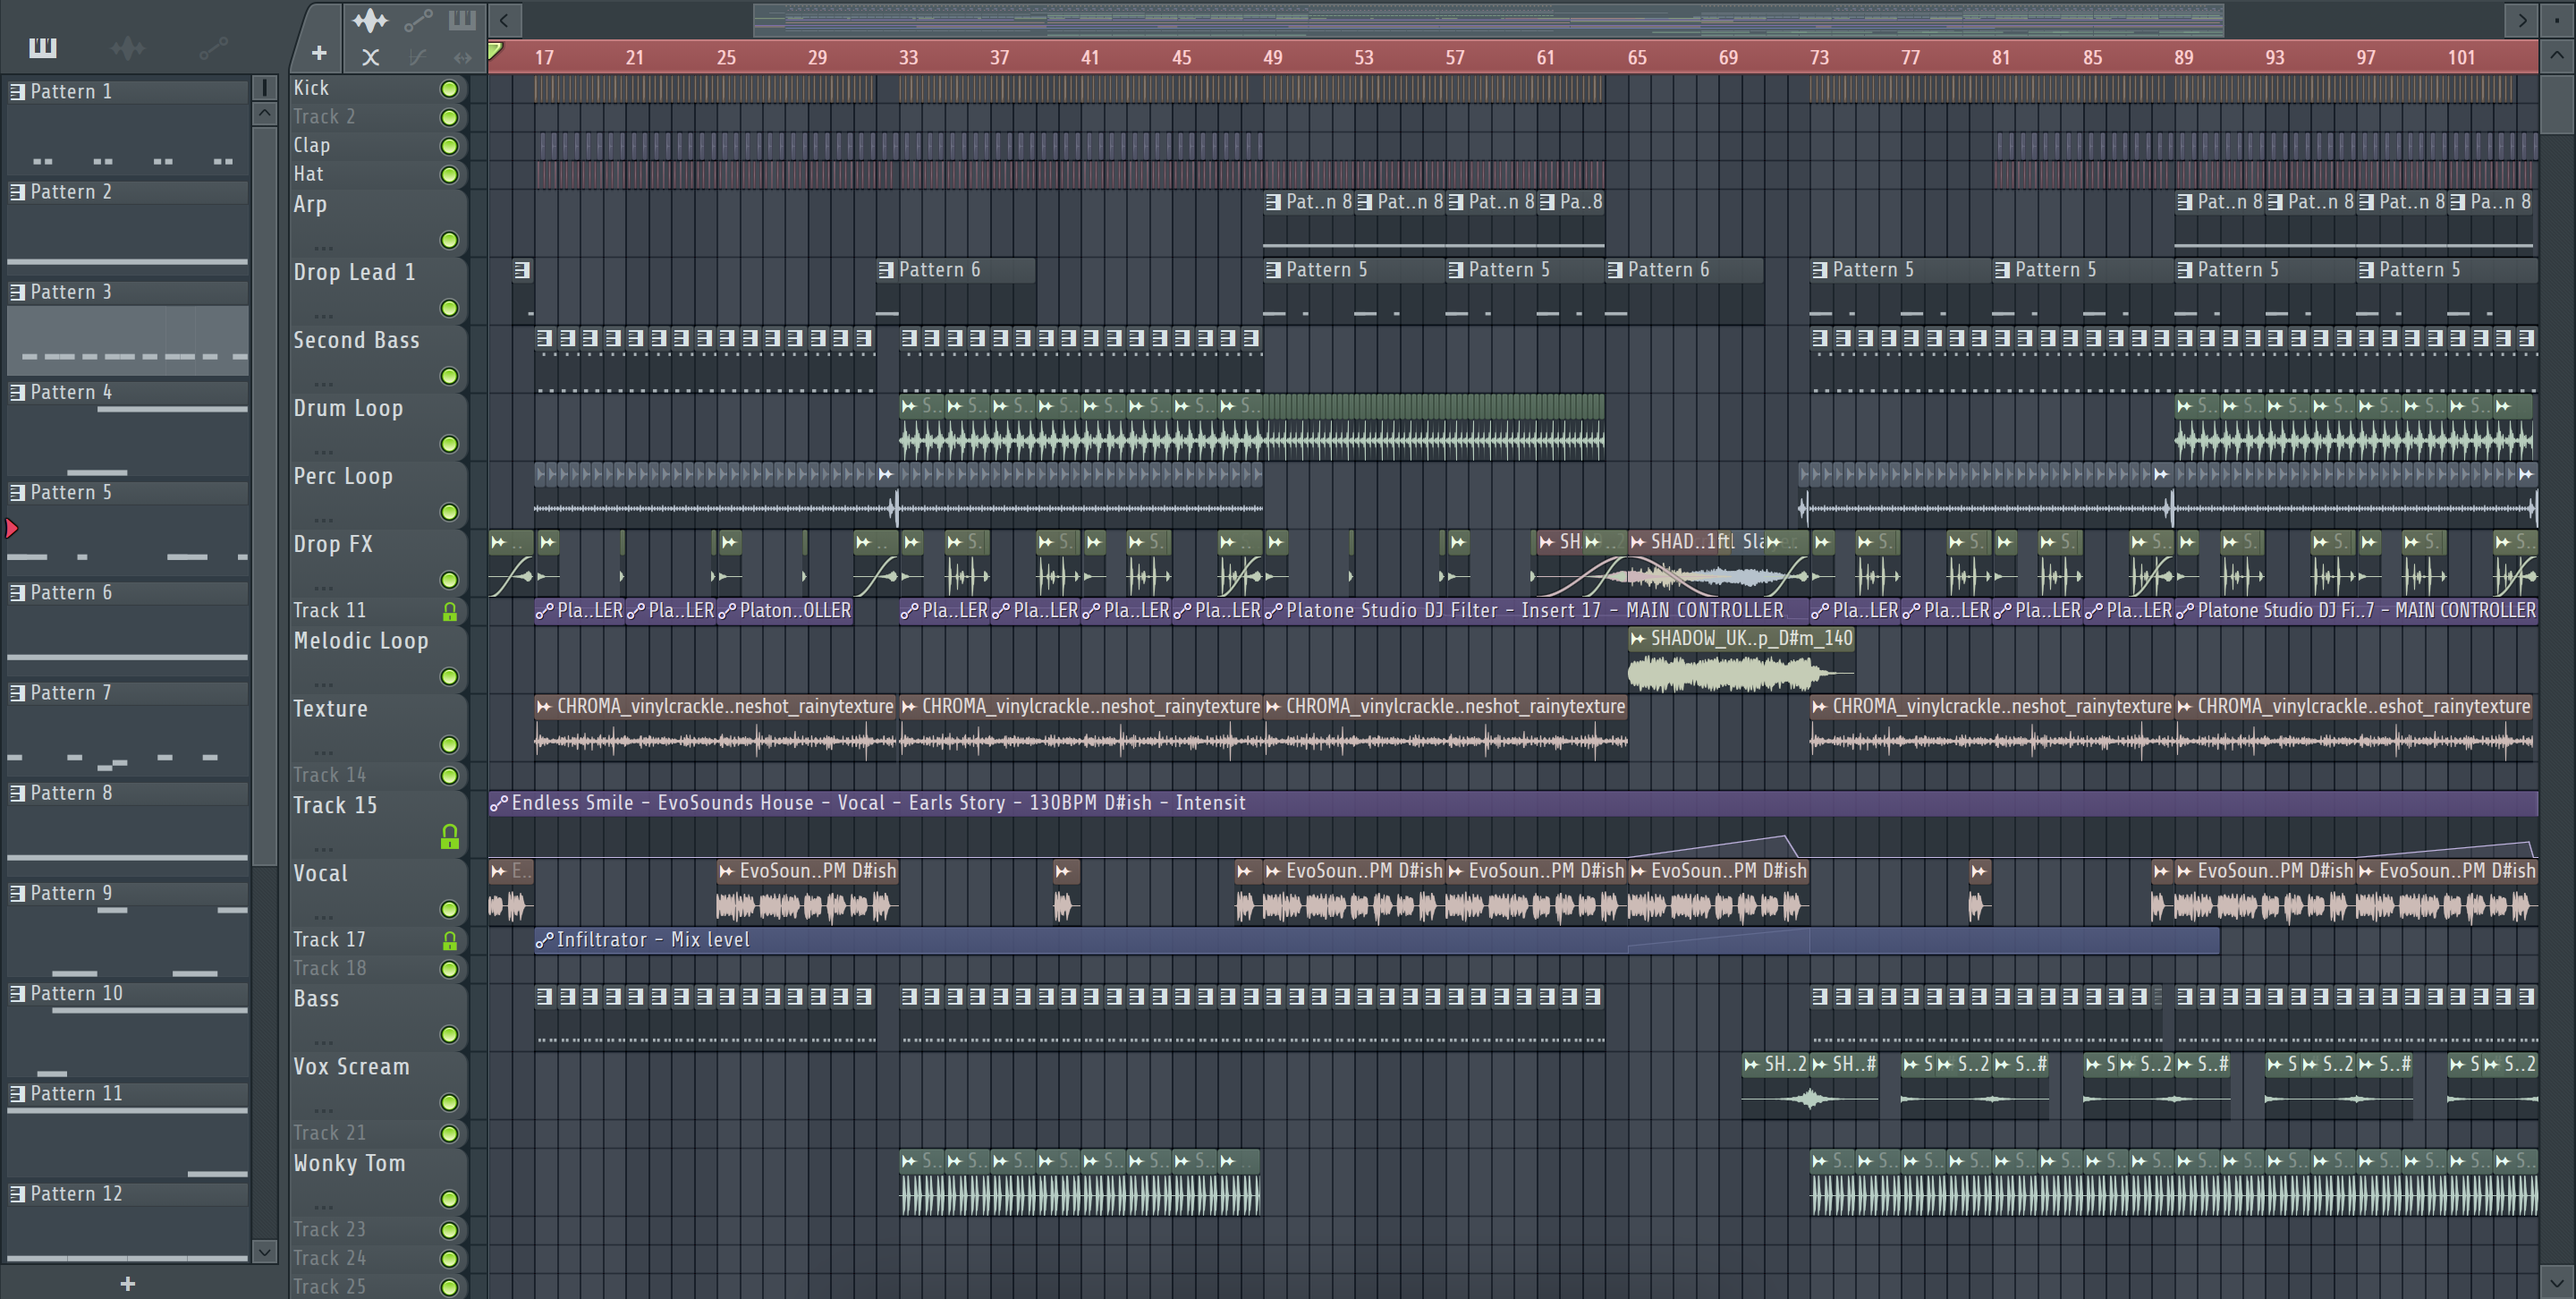2576x1299 pixels.
Task: Click the scroll-left arrow of the playlist overview
Action: (504, 20)
